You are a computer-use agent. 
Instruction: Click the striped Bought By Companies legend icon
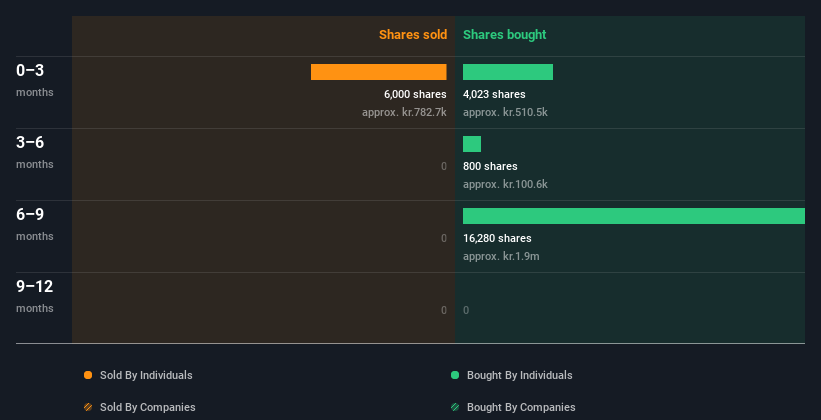[455, 407]
